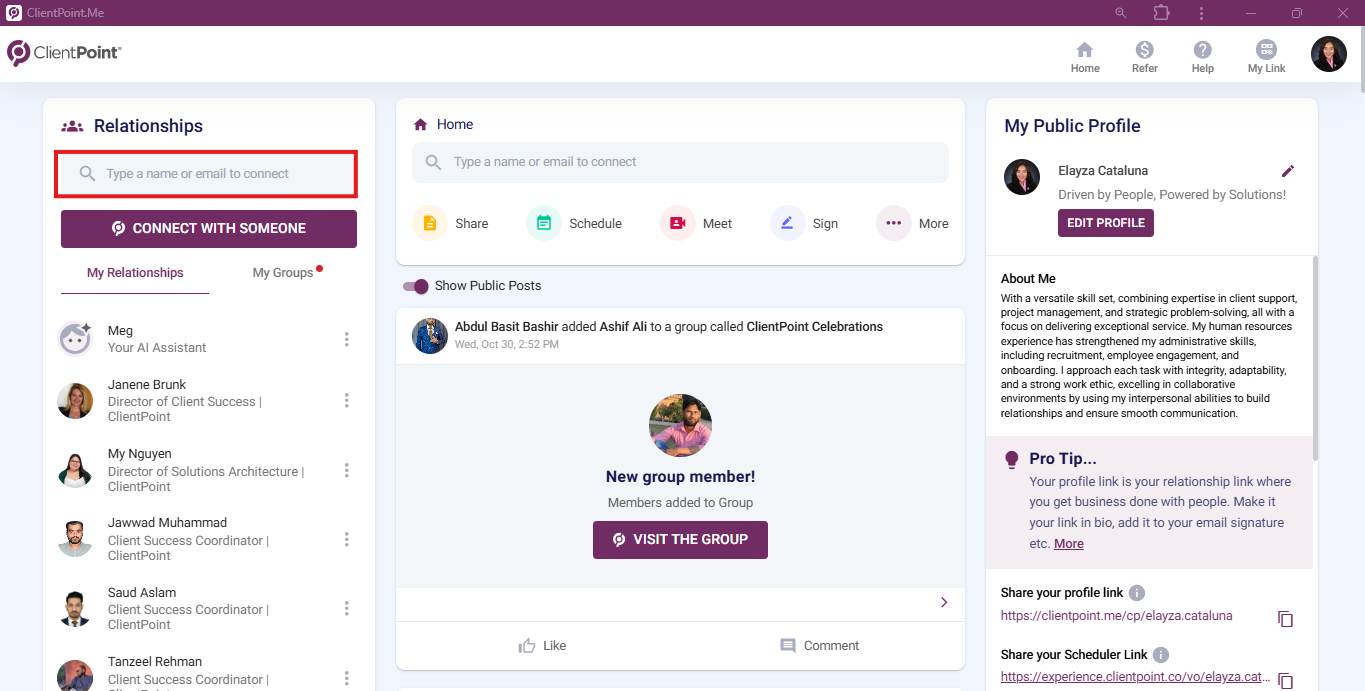This screenshot has width=1365, height=691.
Task: Click info icon next to Share your Scheduler Link
Action: pyautogui.click(x=1161, y=655)
